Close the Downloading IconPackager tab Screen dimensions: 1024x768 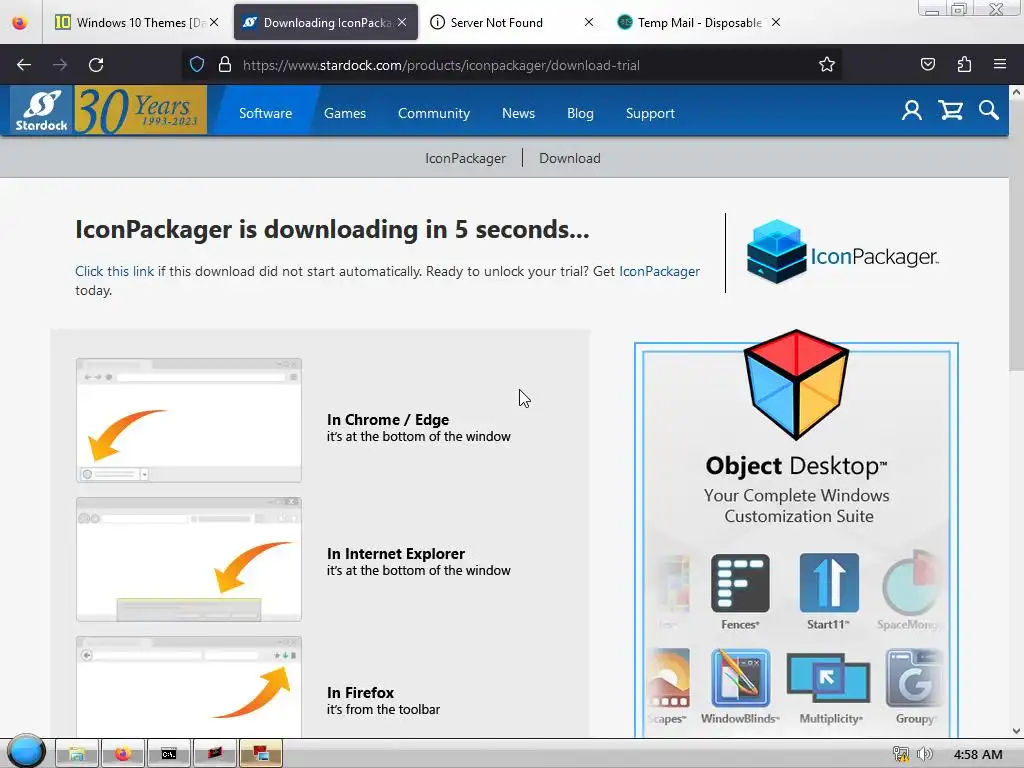pos(402,22)
